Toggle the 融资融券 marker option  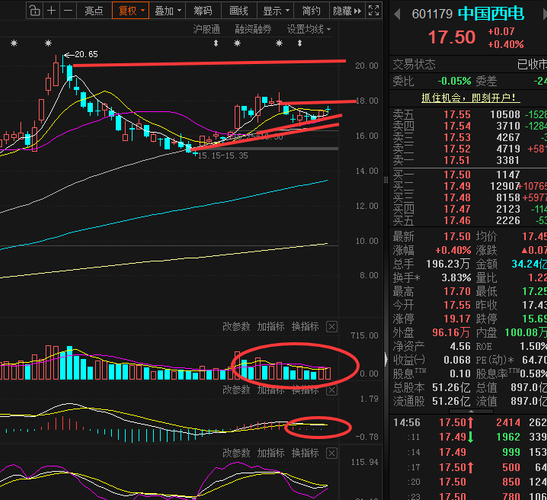(x=253, y=29)
